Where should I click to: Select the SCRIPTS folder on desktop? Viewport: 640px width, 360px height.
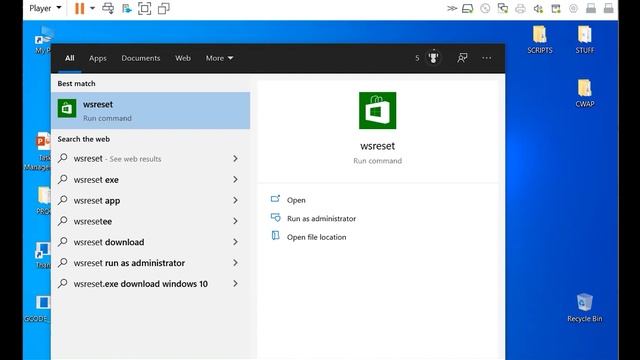coord(540,40)
